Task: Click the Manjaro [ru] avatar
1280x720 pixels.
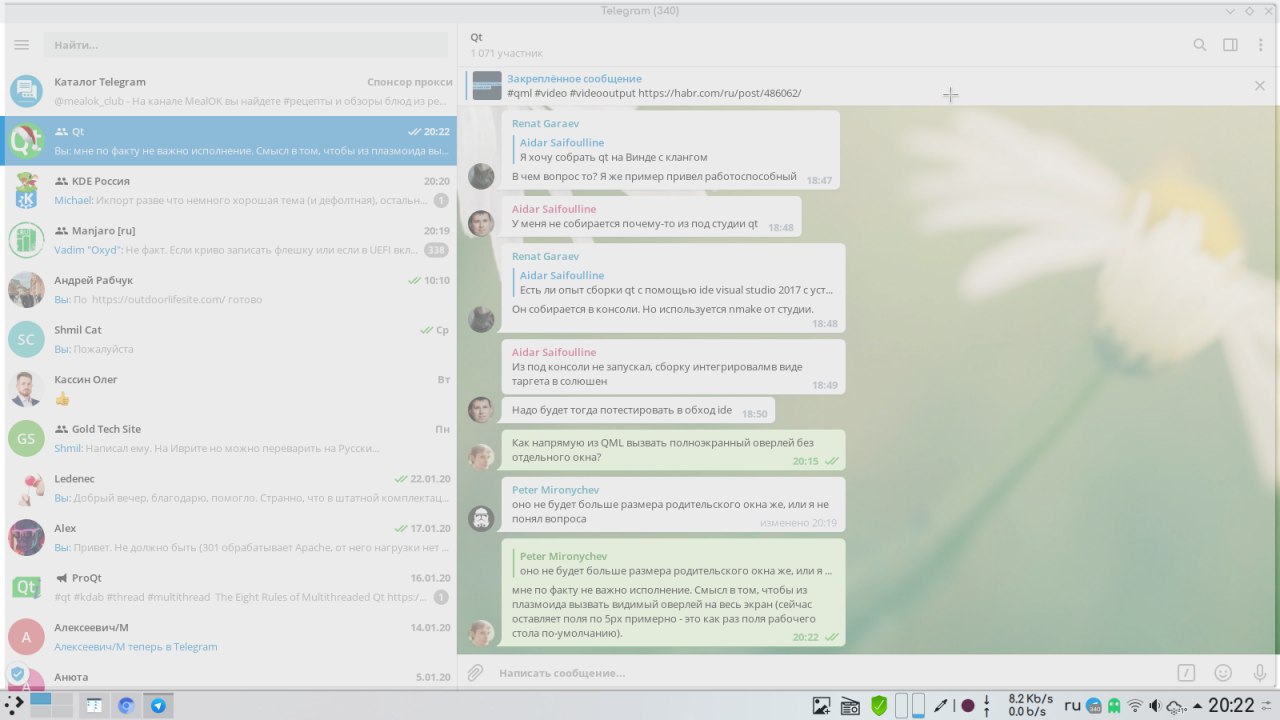Action: (26, 240)
